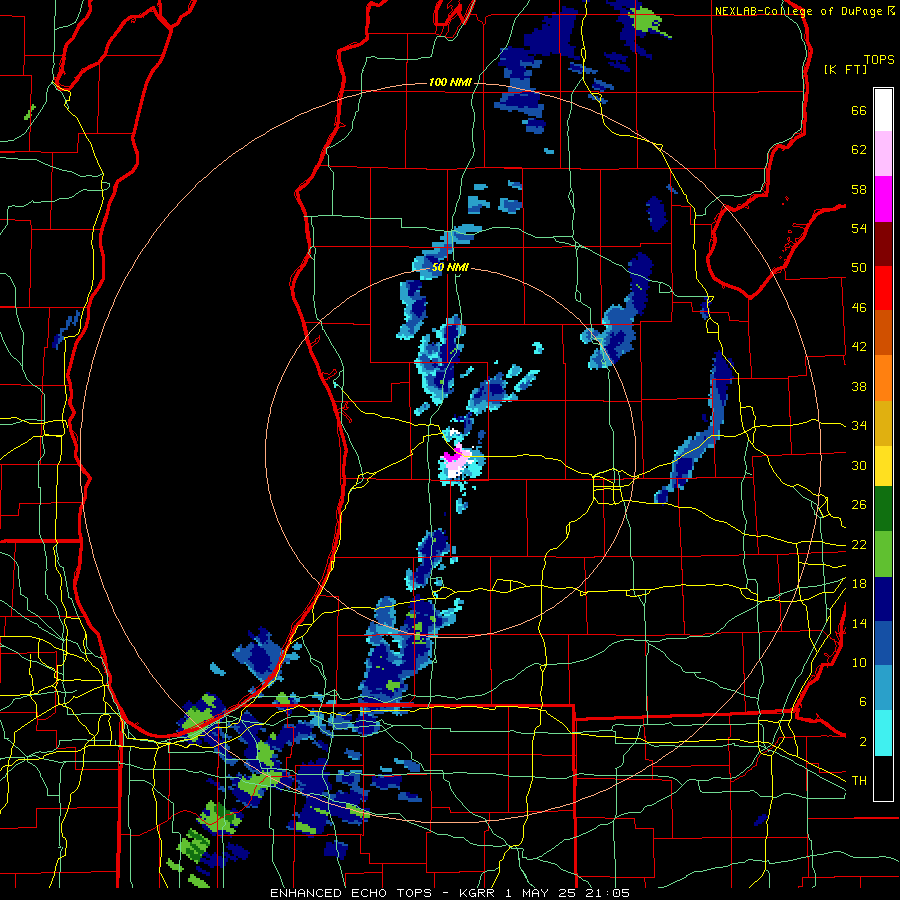
Task: Click the '50 NMI' range ring label
Action: [x=450, y=268]
